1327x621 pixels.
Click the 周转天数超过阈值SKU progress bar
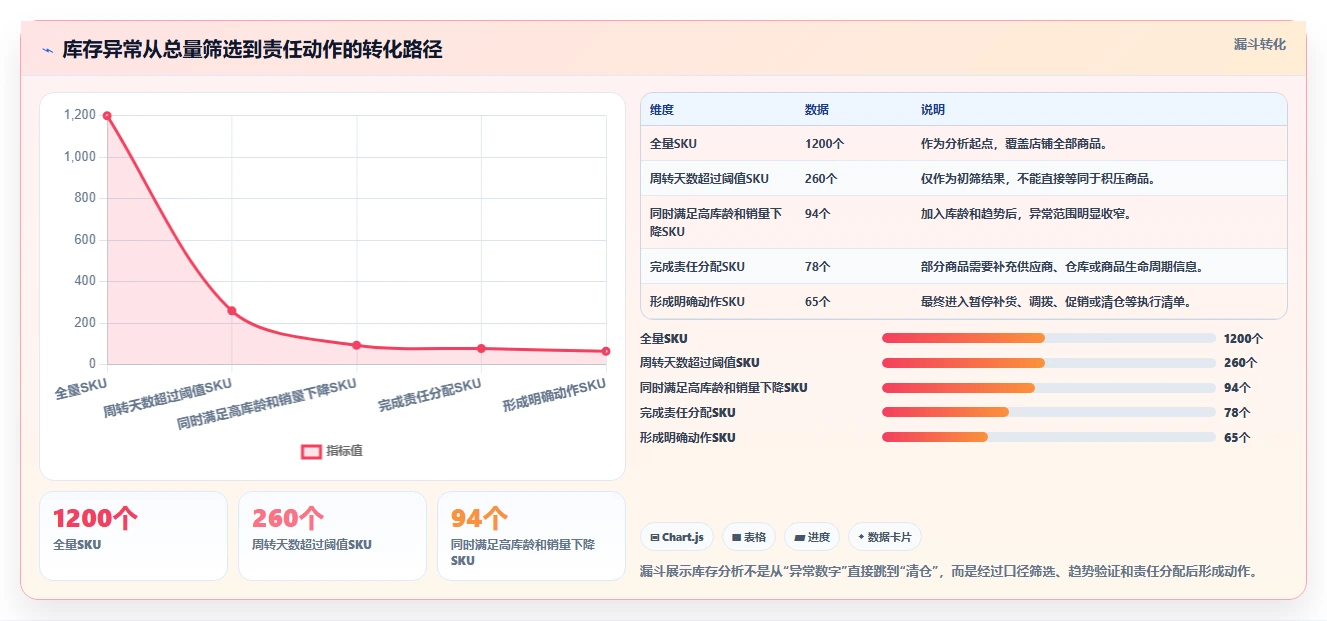coord(1049,363)
